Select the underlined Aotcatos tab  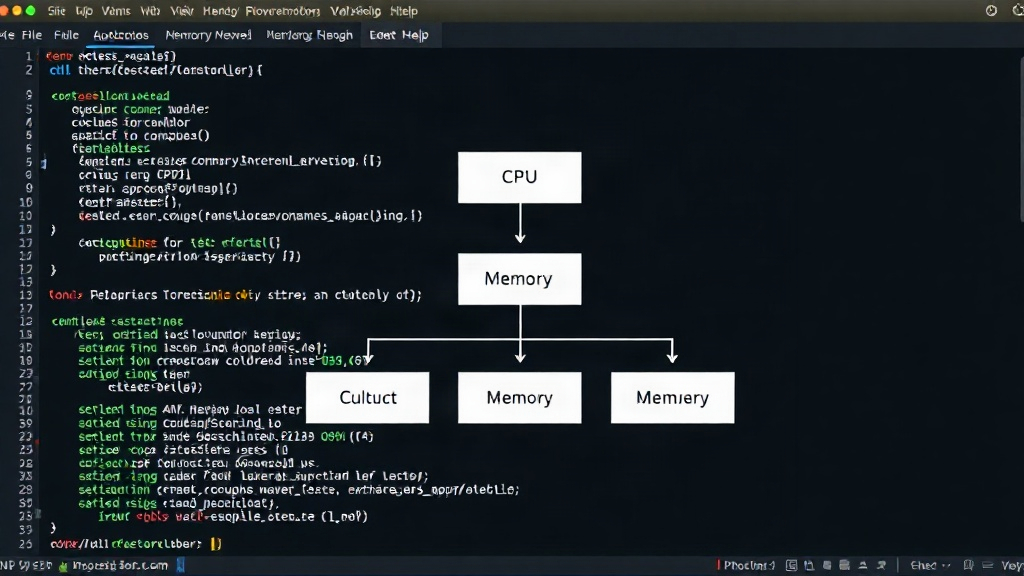click(x=121, y=35)
